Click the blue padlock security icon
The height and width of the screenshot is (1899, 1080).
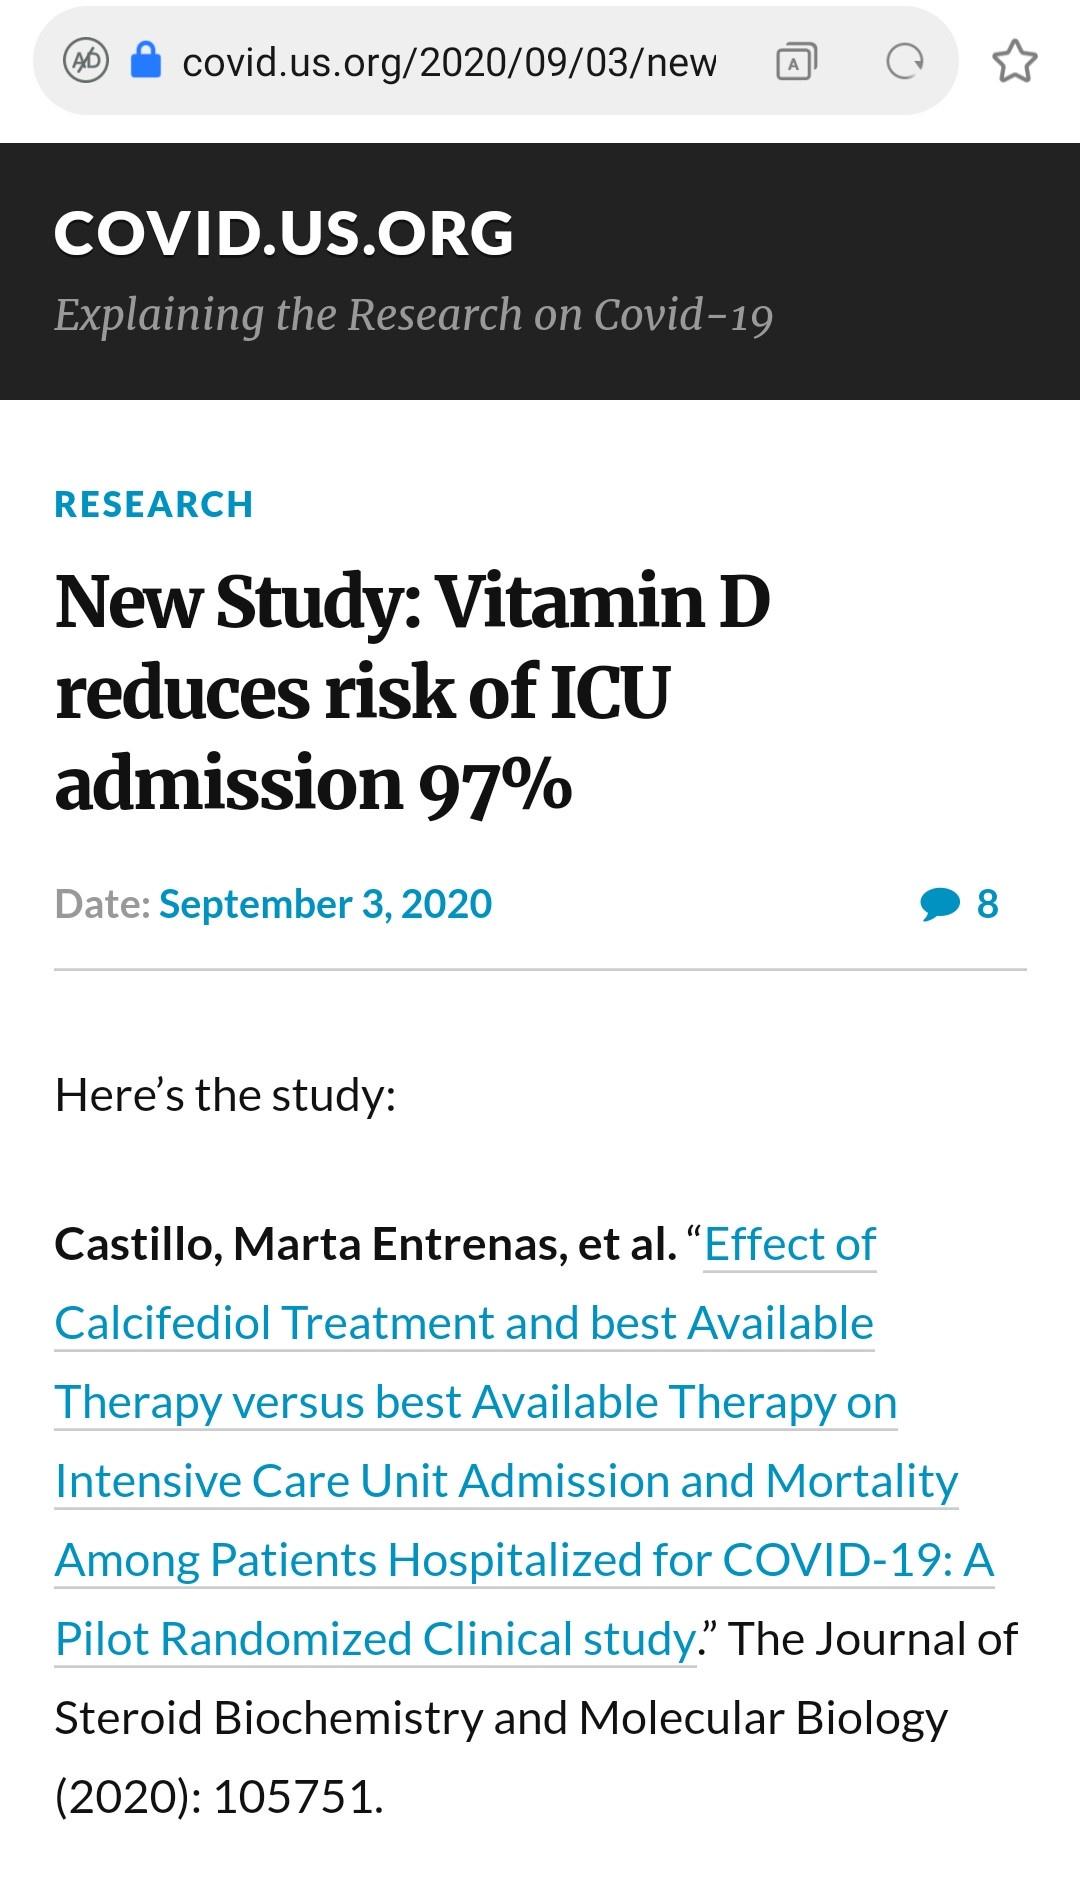click(146, 61)
